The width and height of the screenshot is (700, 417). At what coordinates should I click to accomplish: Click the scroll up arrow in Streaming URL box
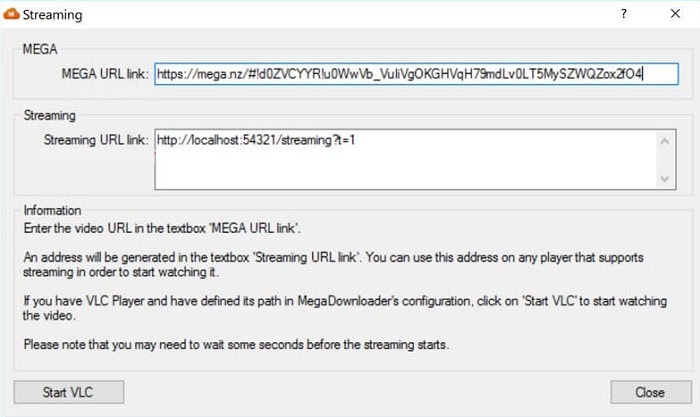coord(665,142)
